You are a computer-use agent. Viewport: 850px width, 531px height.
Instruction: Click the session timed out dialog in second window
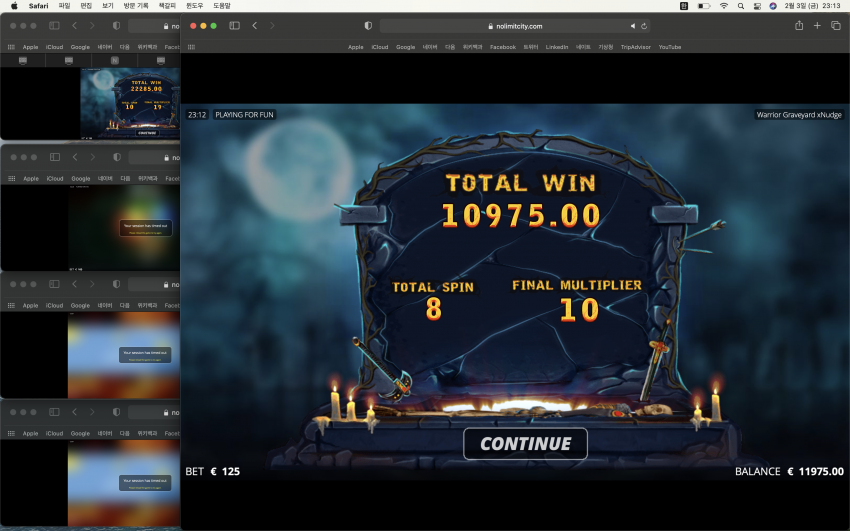(146, 228)
